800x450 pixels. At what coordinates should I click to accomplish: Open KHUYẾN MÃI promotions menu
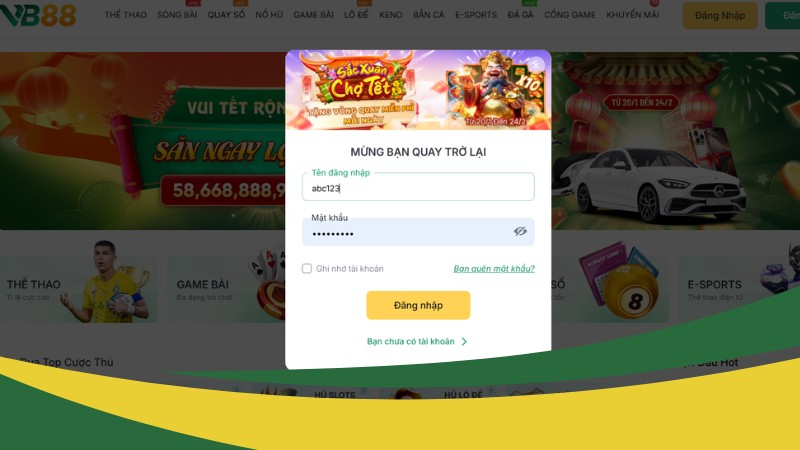633,15
